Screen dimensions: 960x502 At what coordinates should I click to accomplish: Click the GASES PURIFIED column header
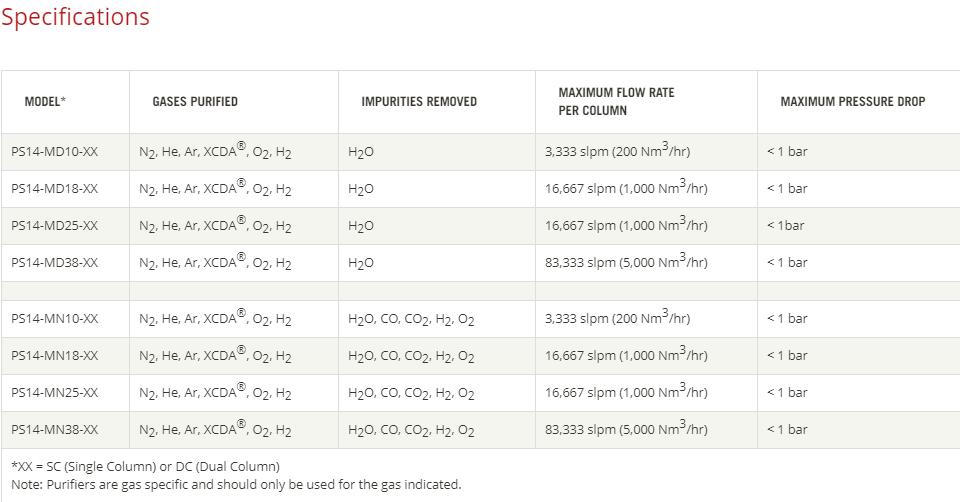(195, 102)
